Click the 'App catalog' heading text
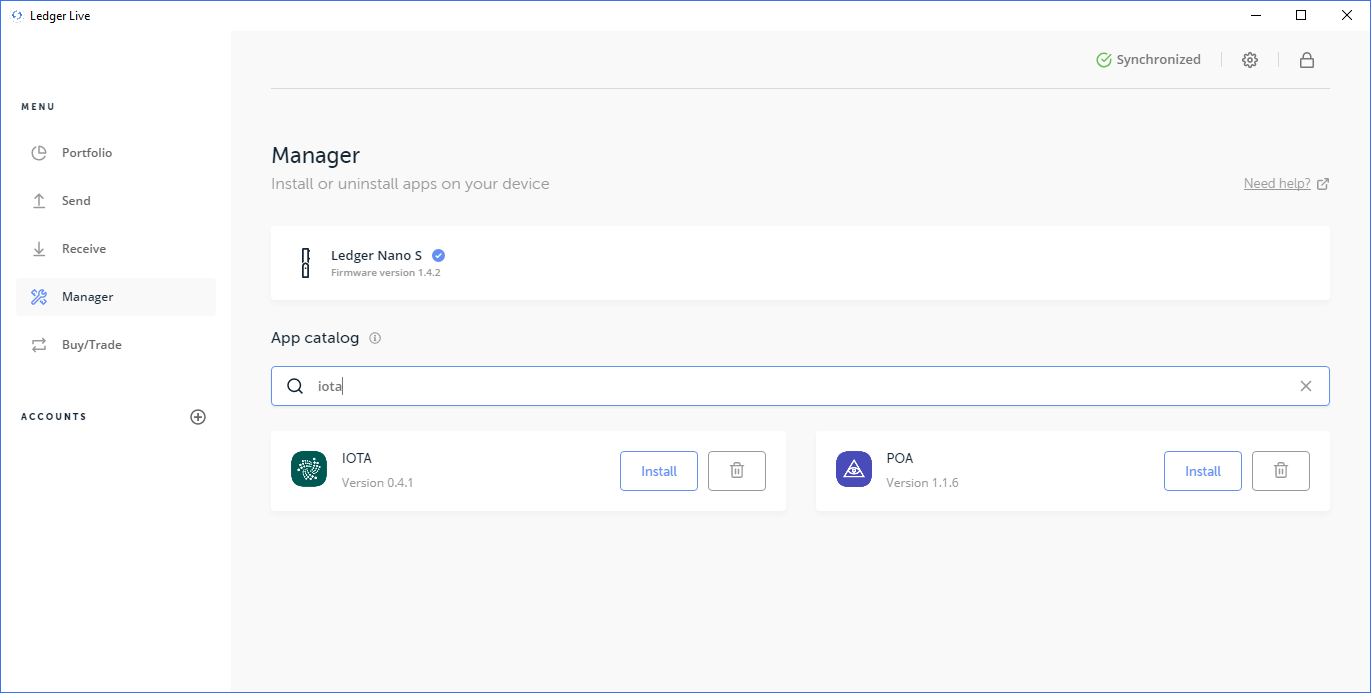Viewport: 1371px width, 693px height. 315,338
